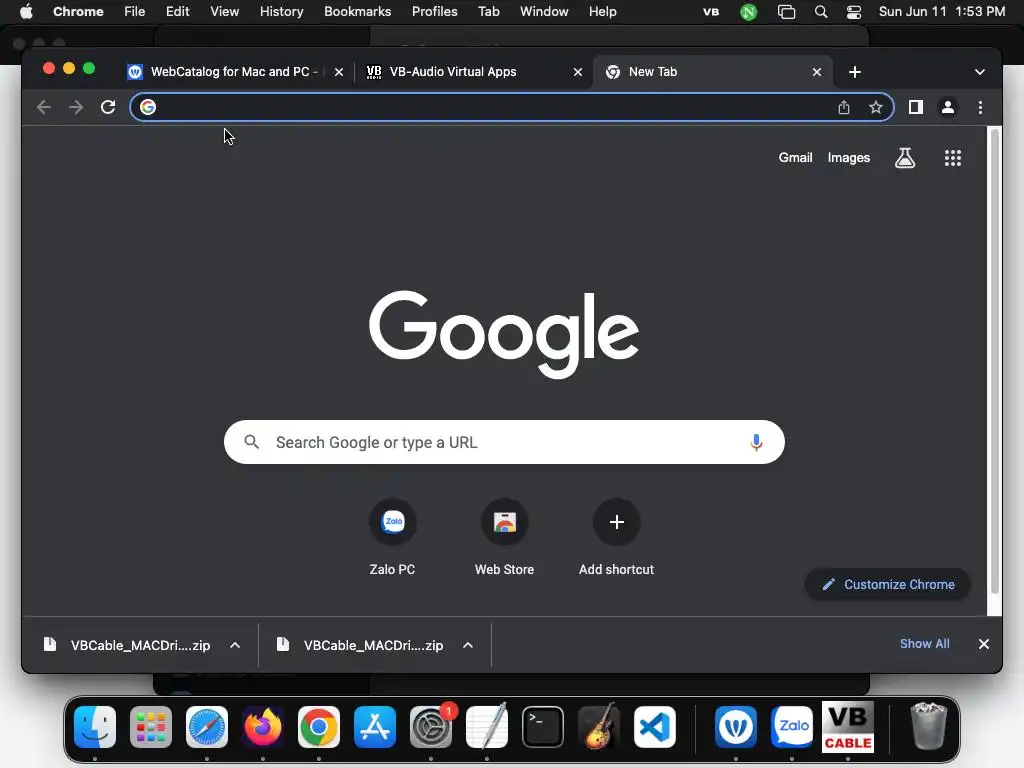Open a new tab with plus button
Image resolution: width=1024 pixels, height=768 pixels.
[x=855, y=72]
